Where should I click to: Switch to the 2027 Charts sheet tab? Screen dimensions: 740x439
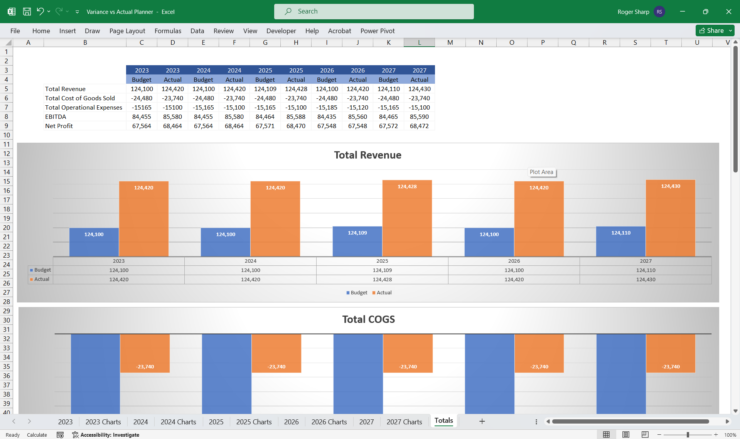404,422
